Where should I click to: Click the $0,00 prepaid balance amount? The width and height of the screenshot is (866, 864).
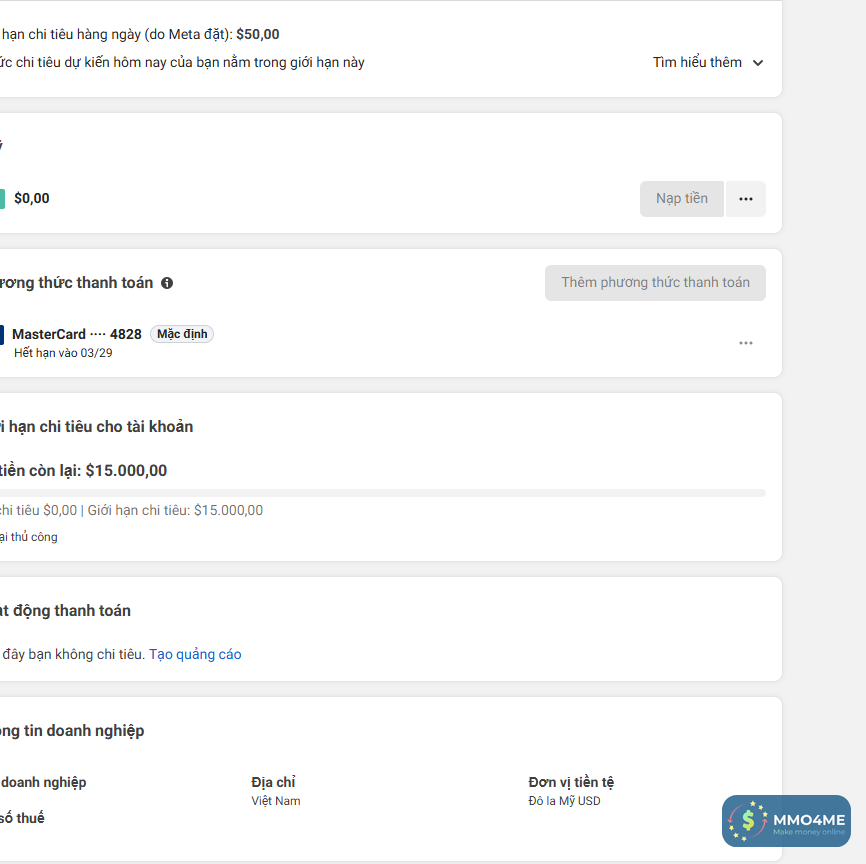[x=32, y=199]
